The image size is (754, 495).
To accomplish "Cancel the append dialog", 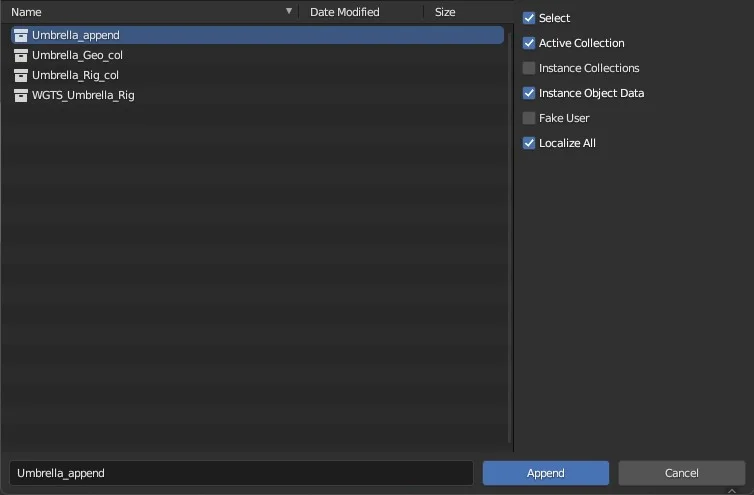I will coord(681,473).
